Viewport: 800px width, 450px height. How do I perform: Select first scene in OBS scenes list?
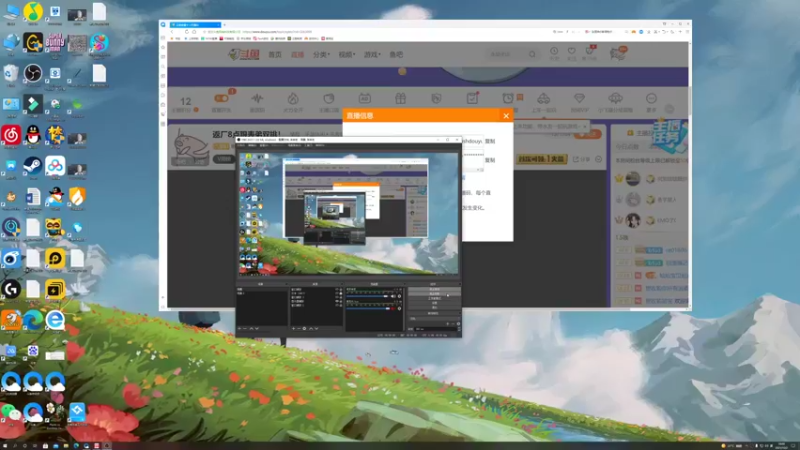pos(261,289)
